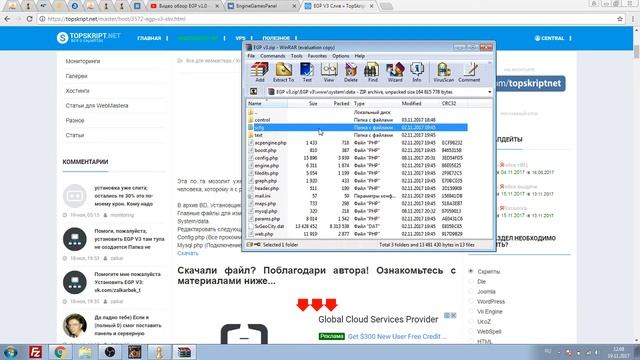Select the UcoZ radio option
The image size is (640, 360).
(471, 321)
